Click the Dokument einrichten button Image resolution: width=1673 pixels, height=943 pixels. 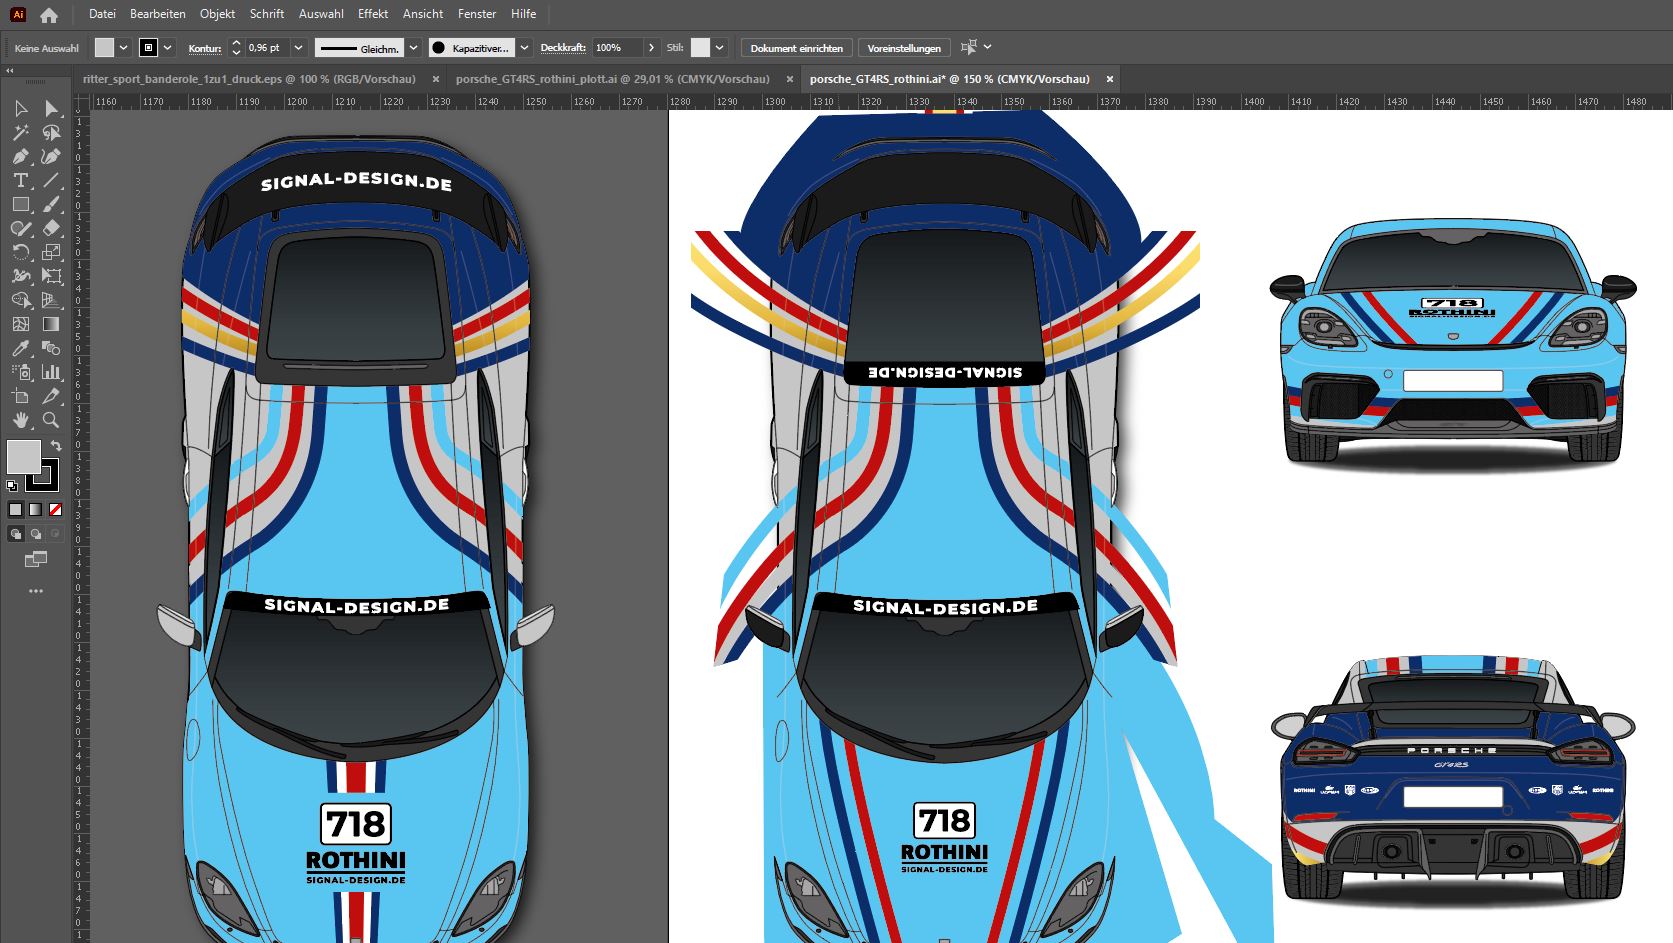click(x=797, y=48)
